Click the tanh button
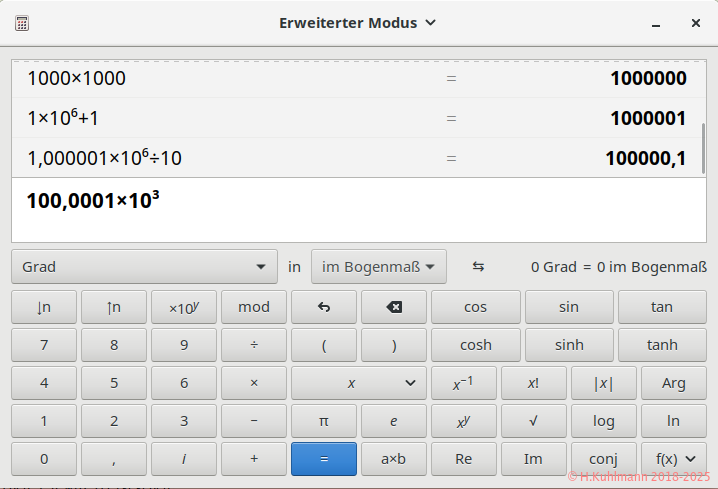This screenshot has width=718, height=489. pos(662,345)
